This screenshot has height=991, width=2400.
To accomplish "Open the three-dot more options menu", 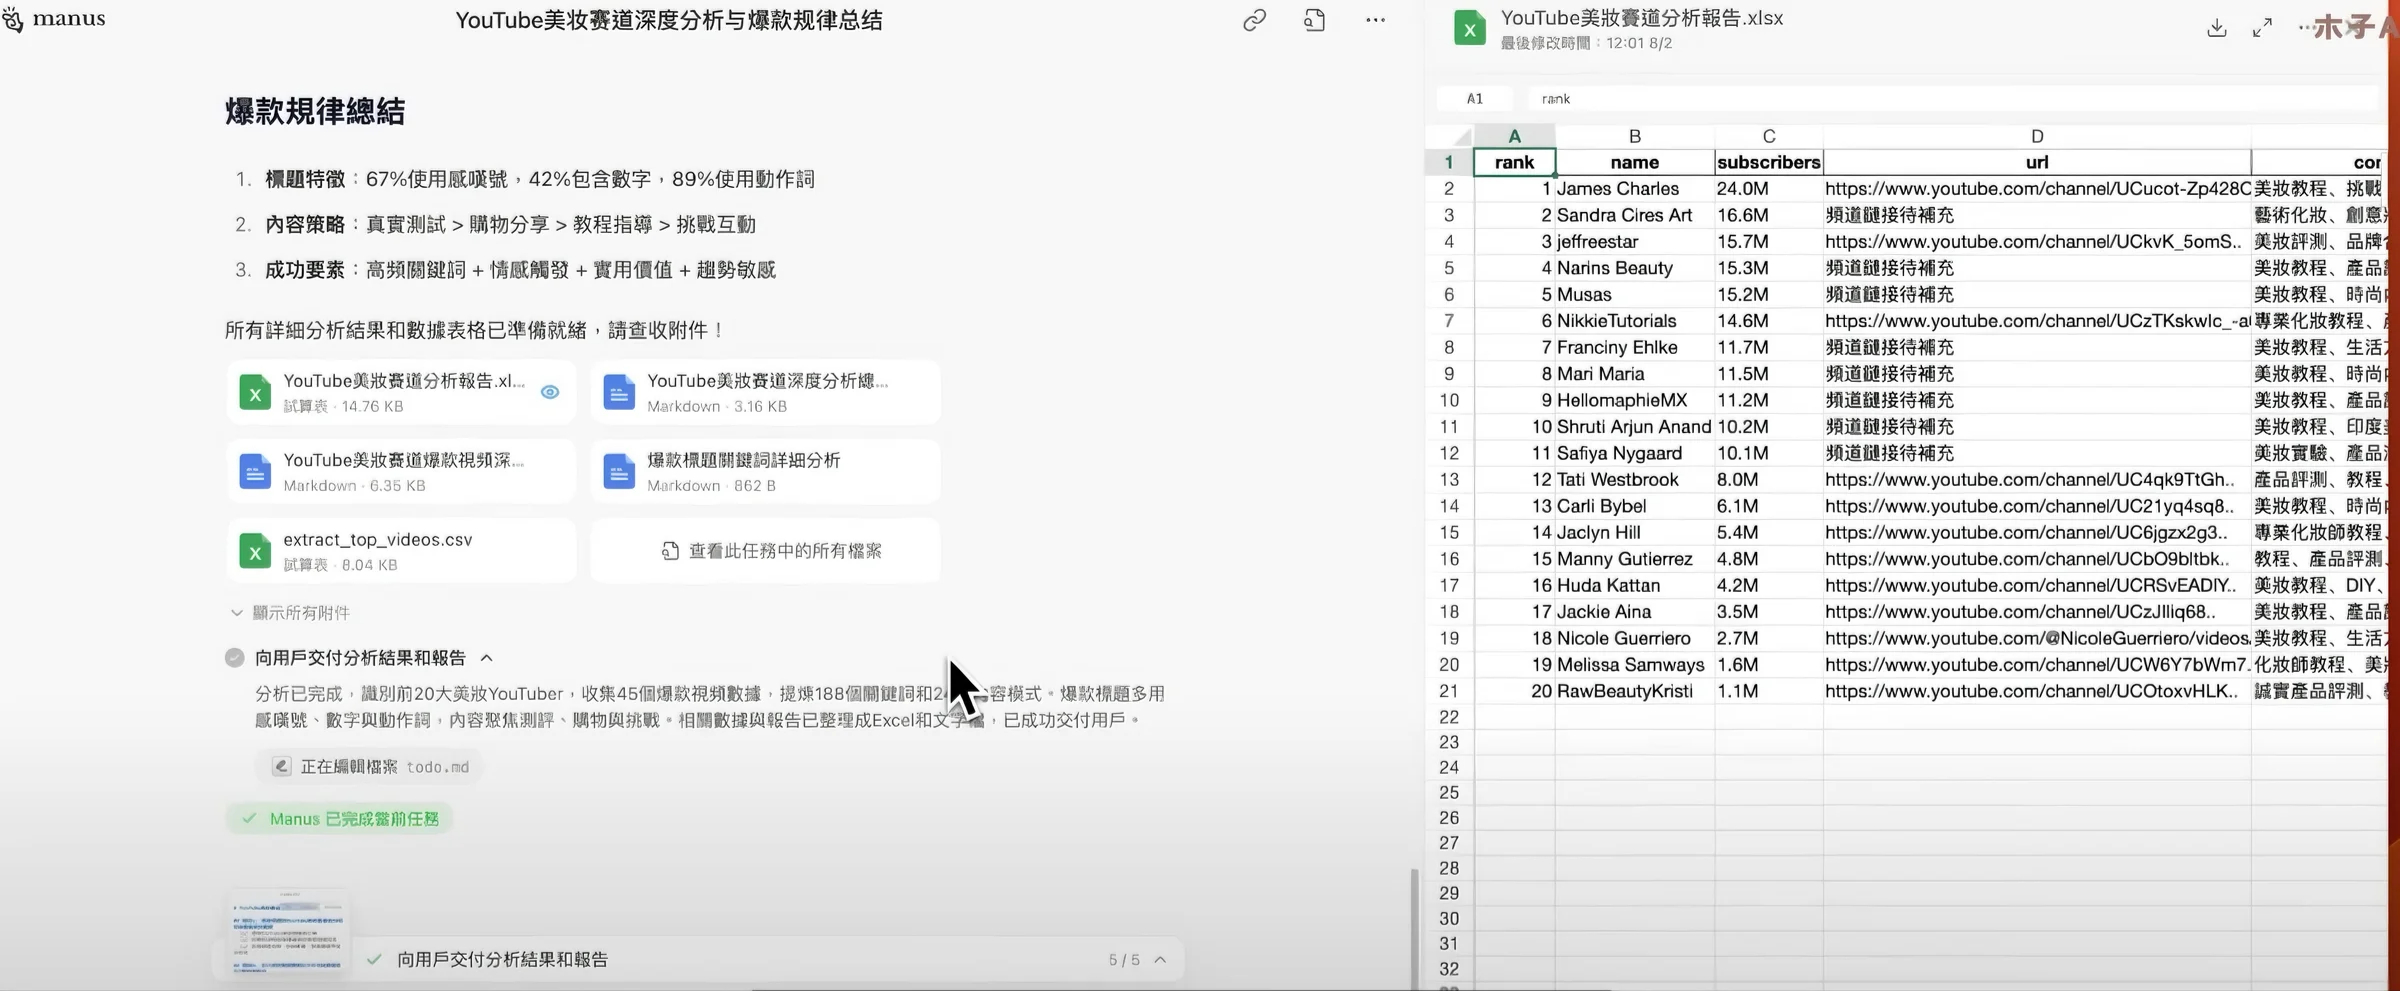I will [1375, 20].
